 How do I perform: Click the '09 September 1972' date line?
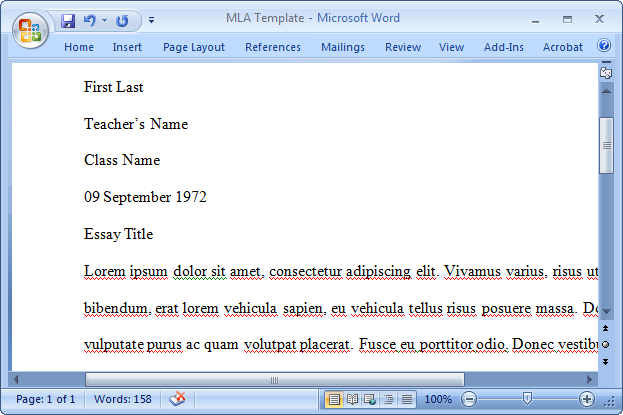[145, 197]
